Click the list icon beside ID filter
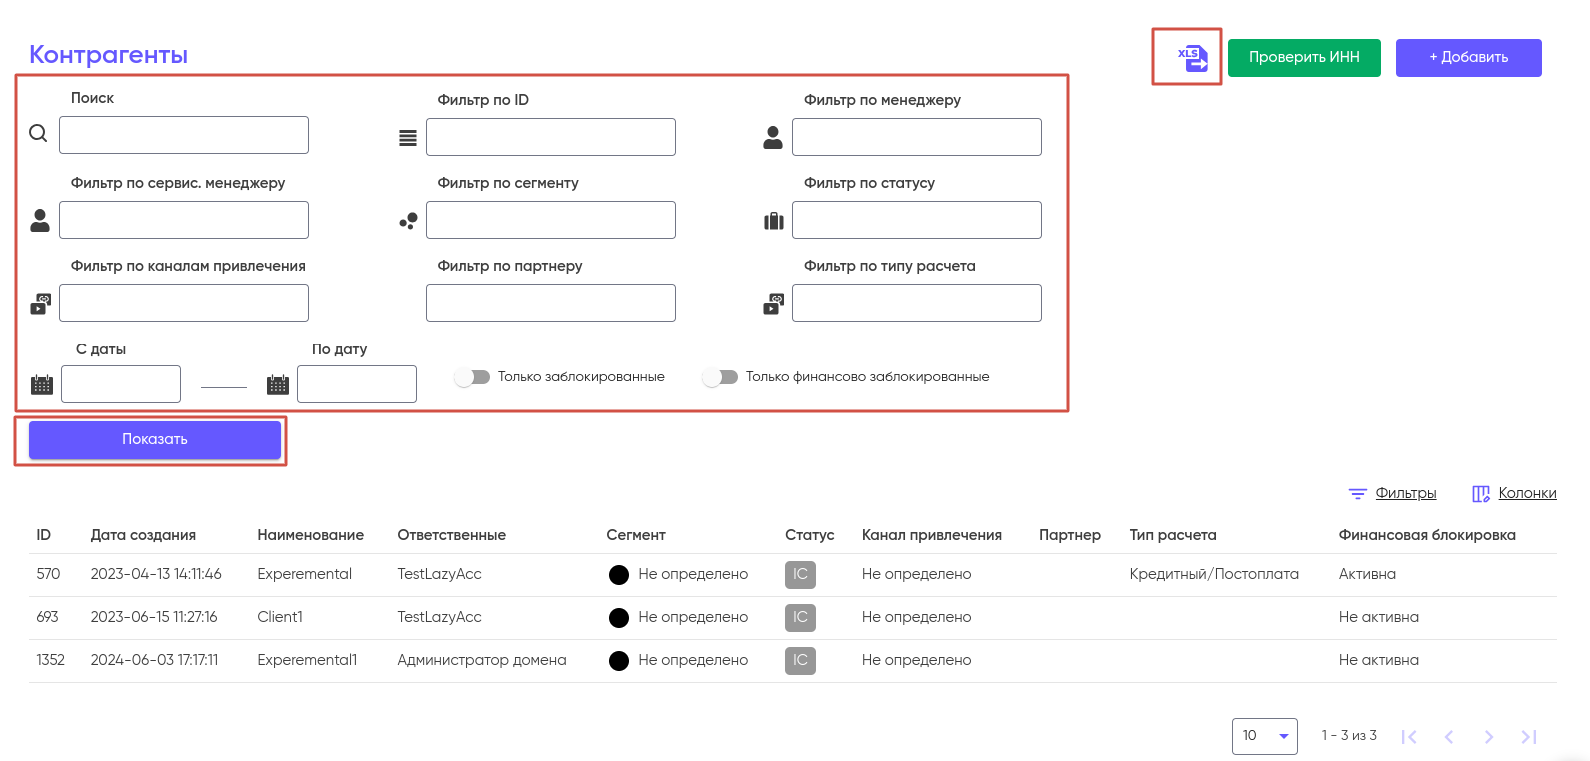Viewport: 1590px width, 761px height. coord(408,138)
